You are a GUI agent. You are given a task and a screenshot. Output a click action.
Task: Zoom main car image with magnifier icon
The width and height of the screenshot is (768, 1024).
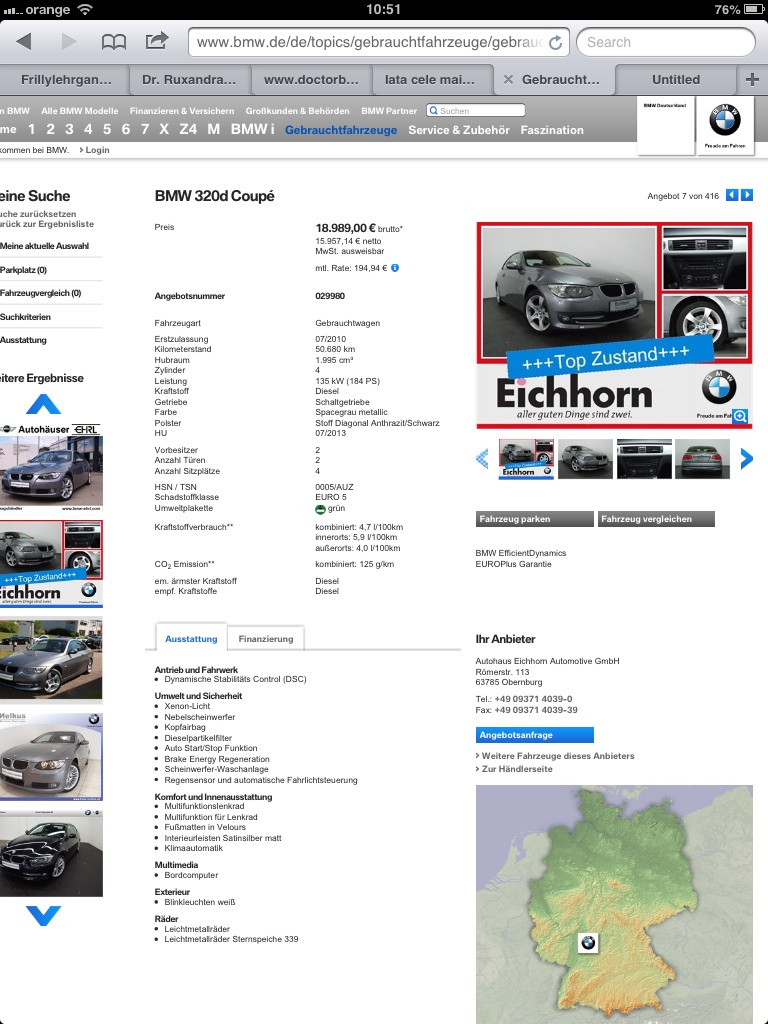coord(740,416)
